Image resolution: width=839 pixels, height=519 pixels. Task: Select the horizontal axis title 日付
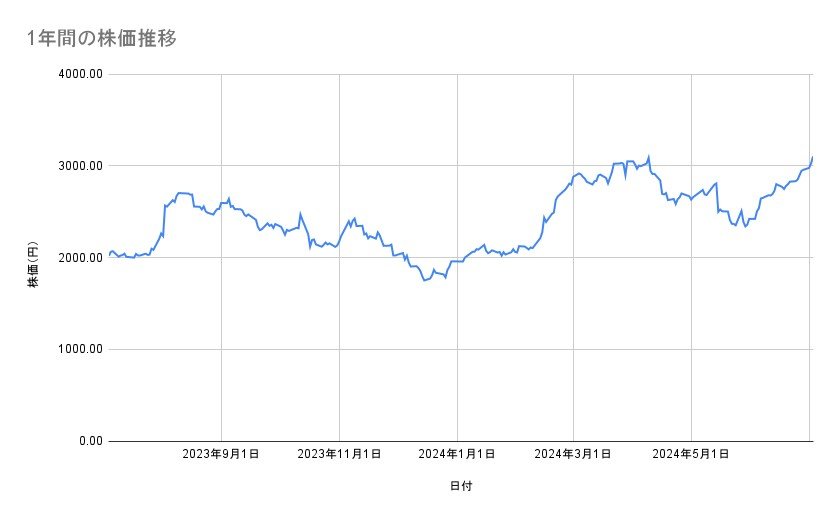click(x=460, y=486)
